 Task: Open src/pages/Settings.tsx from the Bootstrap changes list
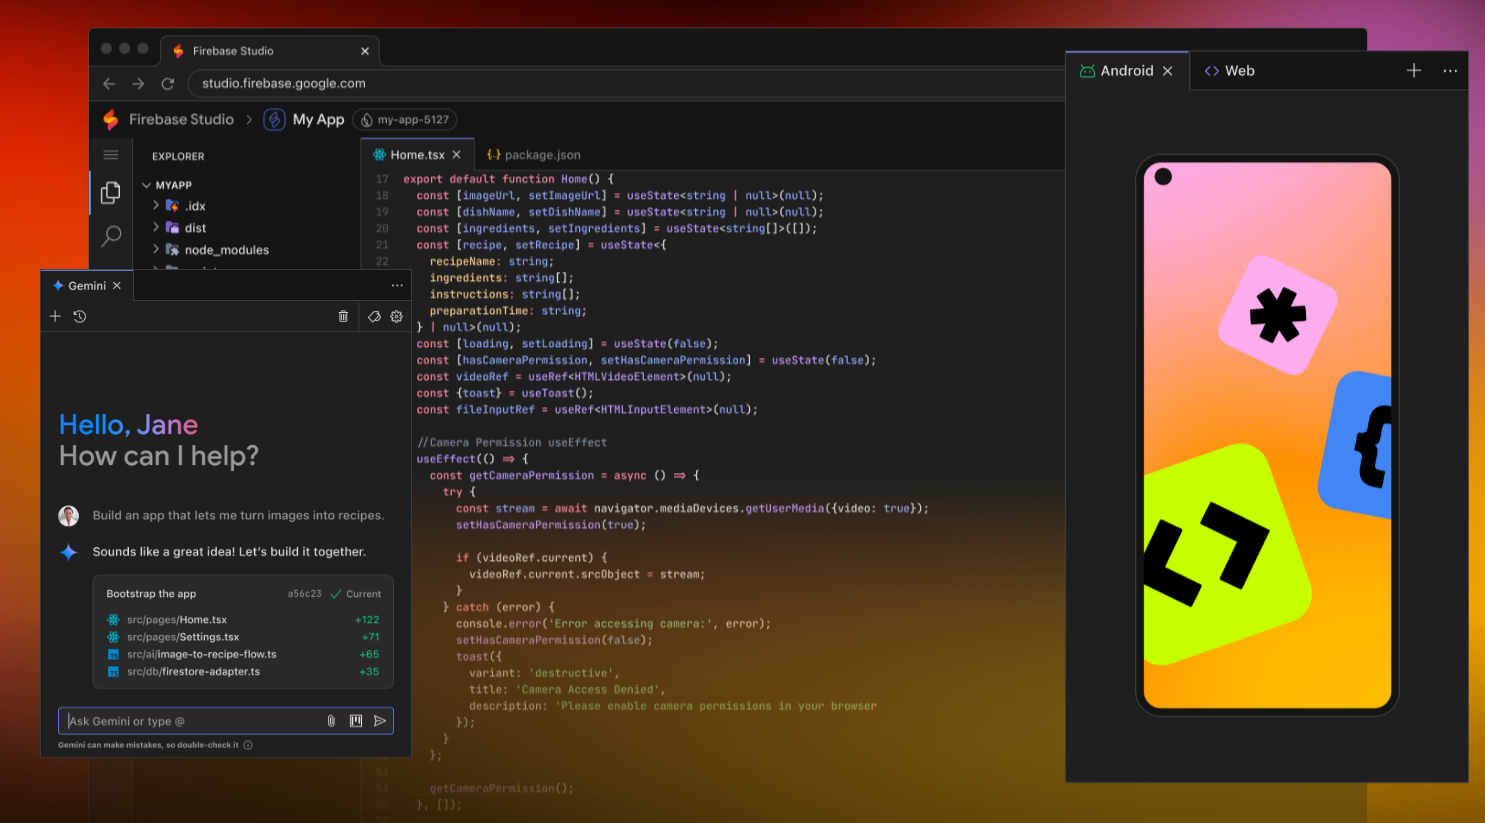click(x=183, y=637)
